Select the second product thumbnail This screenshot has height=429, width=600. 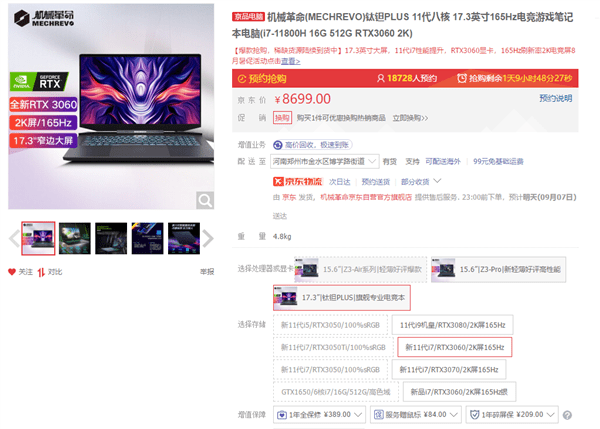click(x=75, y=238)
